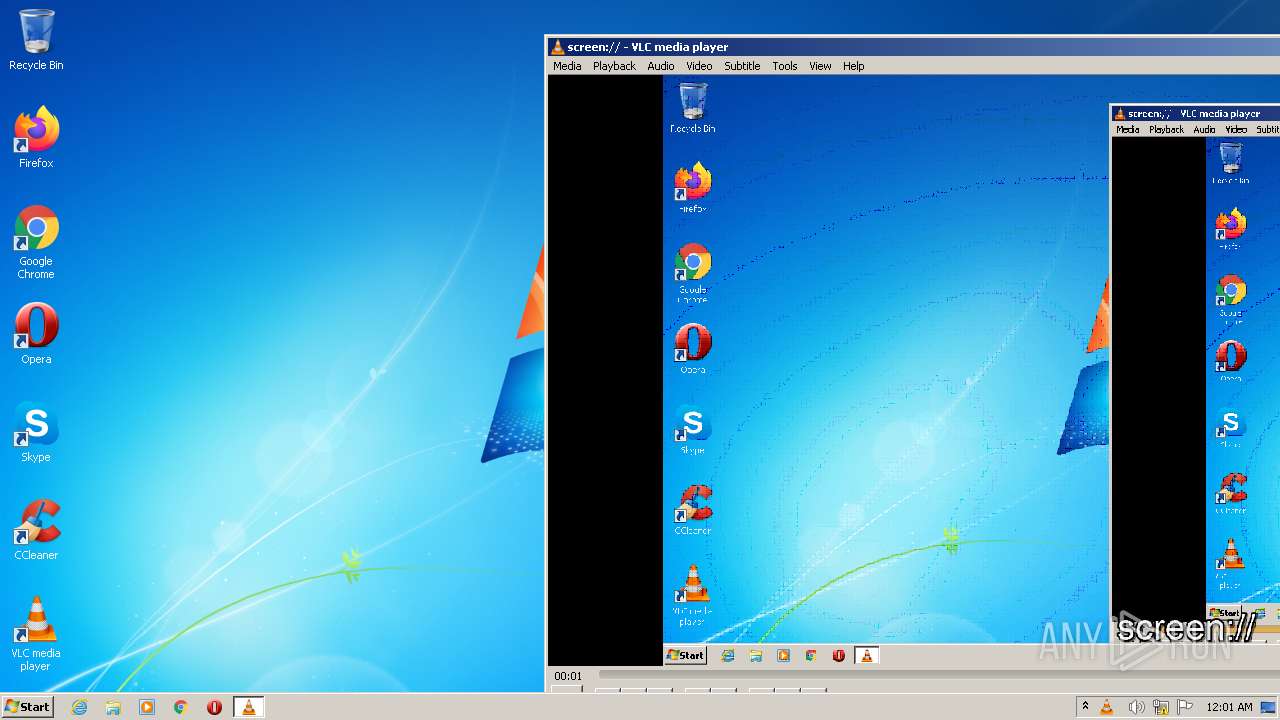Launch Firefox from the desktop shortcut
This screenshot has height=720, width=1280.
(36, 138)
